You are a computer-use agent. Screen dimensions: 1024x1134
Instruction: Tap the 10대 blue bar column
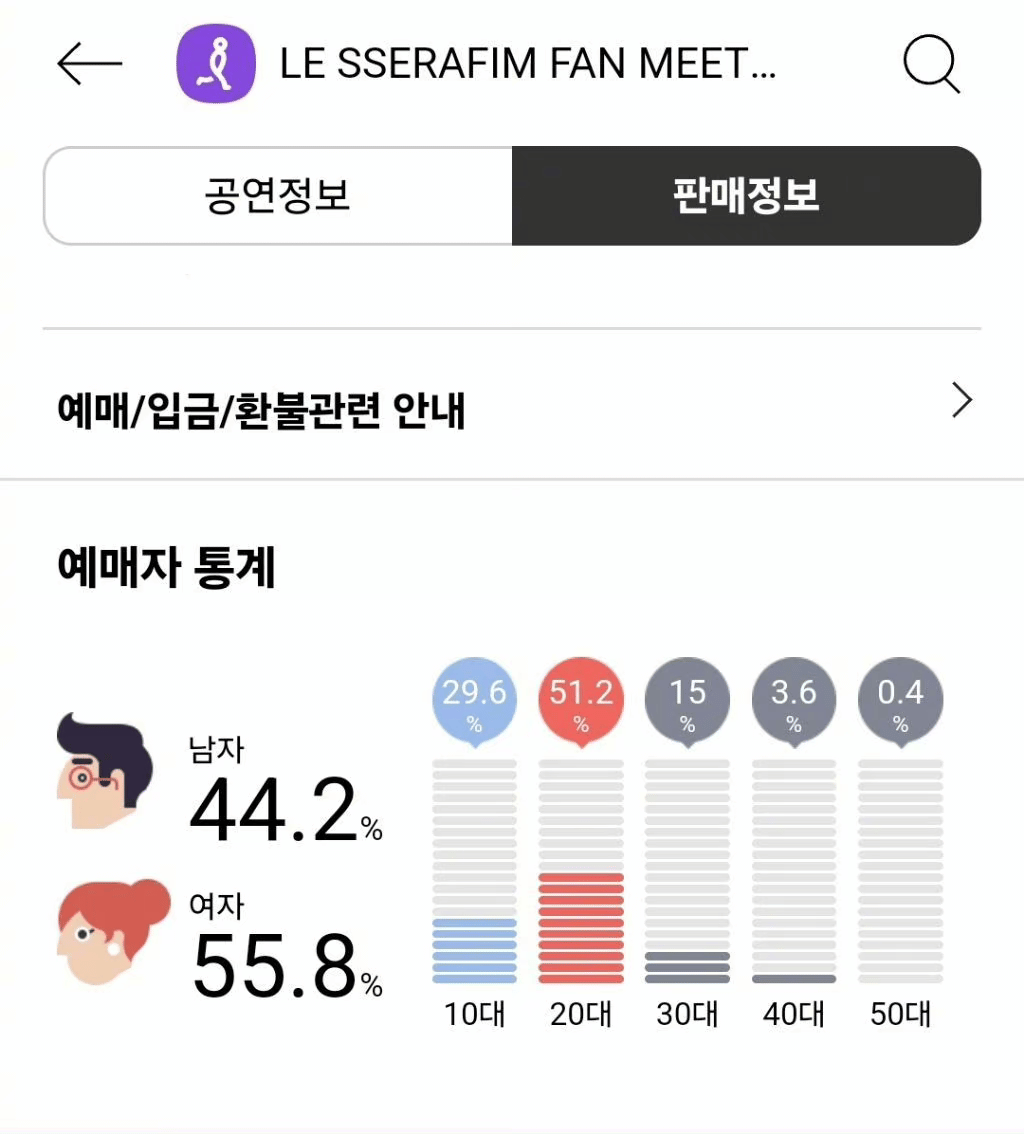(474, 871)
